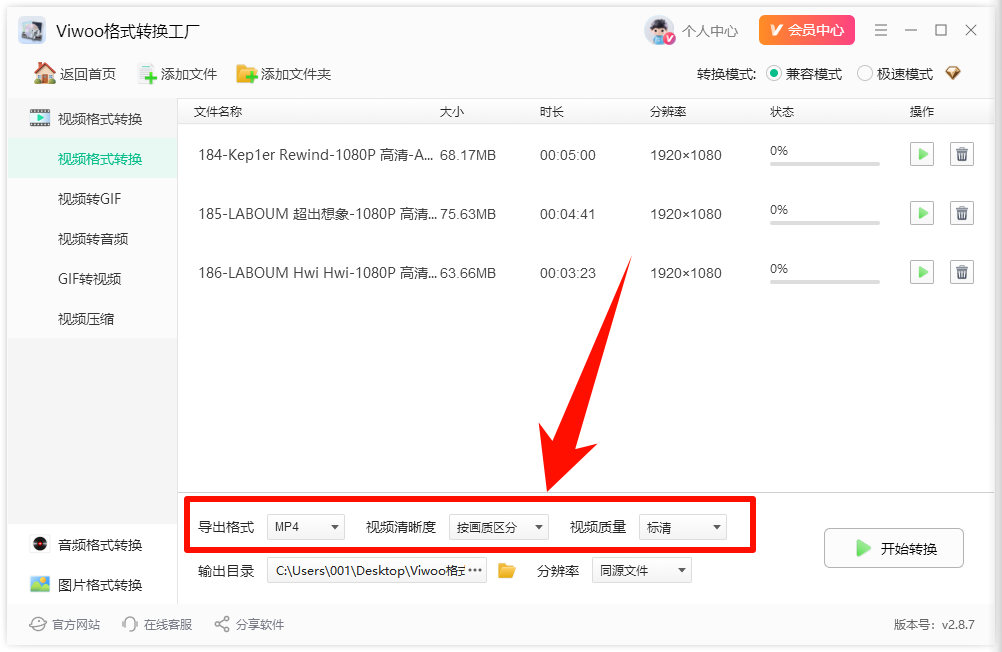This screenshot has width=1002, height=652.
Task: Click the 63.66MB size value
Action: [x=468, y=273]
